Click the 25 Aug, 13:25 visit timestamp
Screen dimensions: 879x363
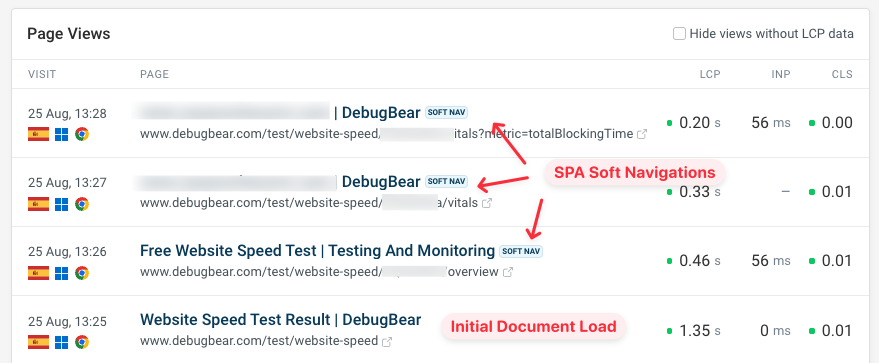coord(67,322)
